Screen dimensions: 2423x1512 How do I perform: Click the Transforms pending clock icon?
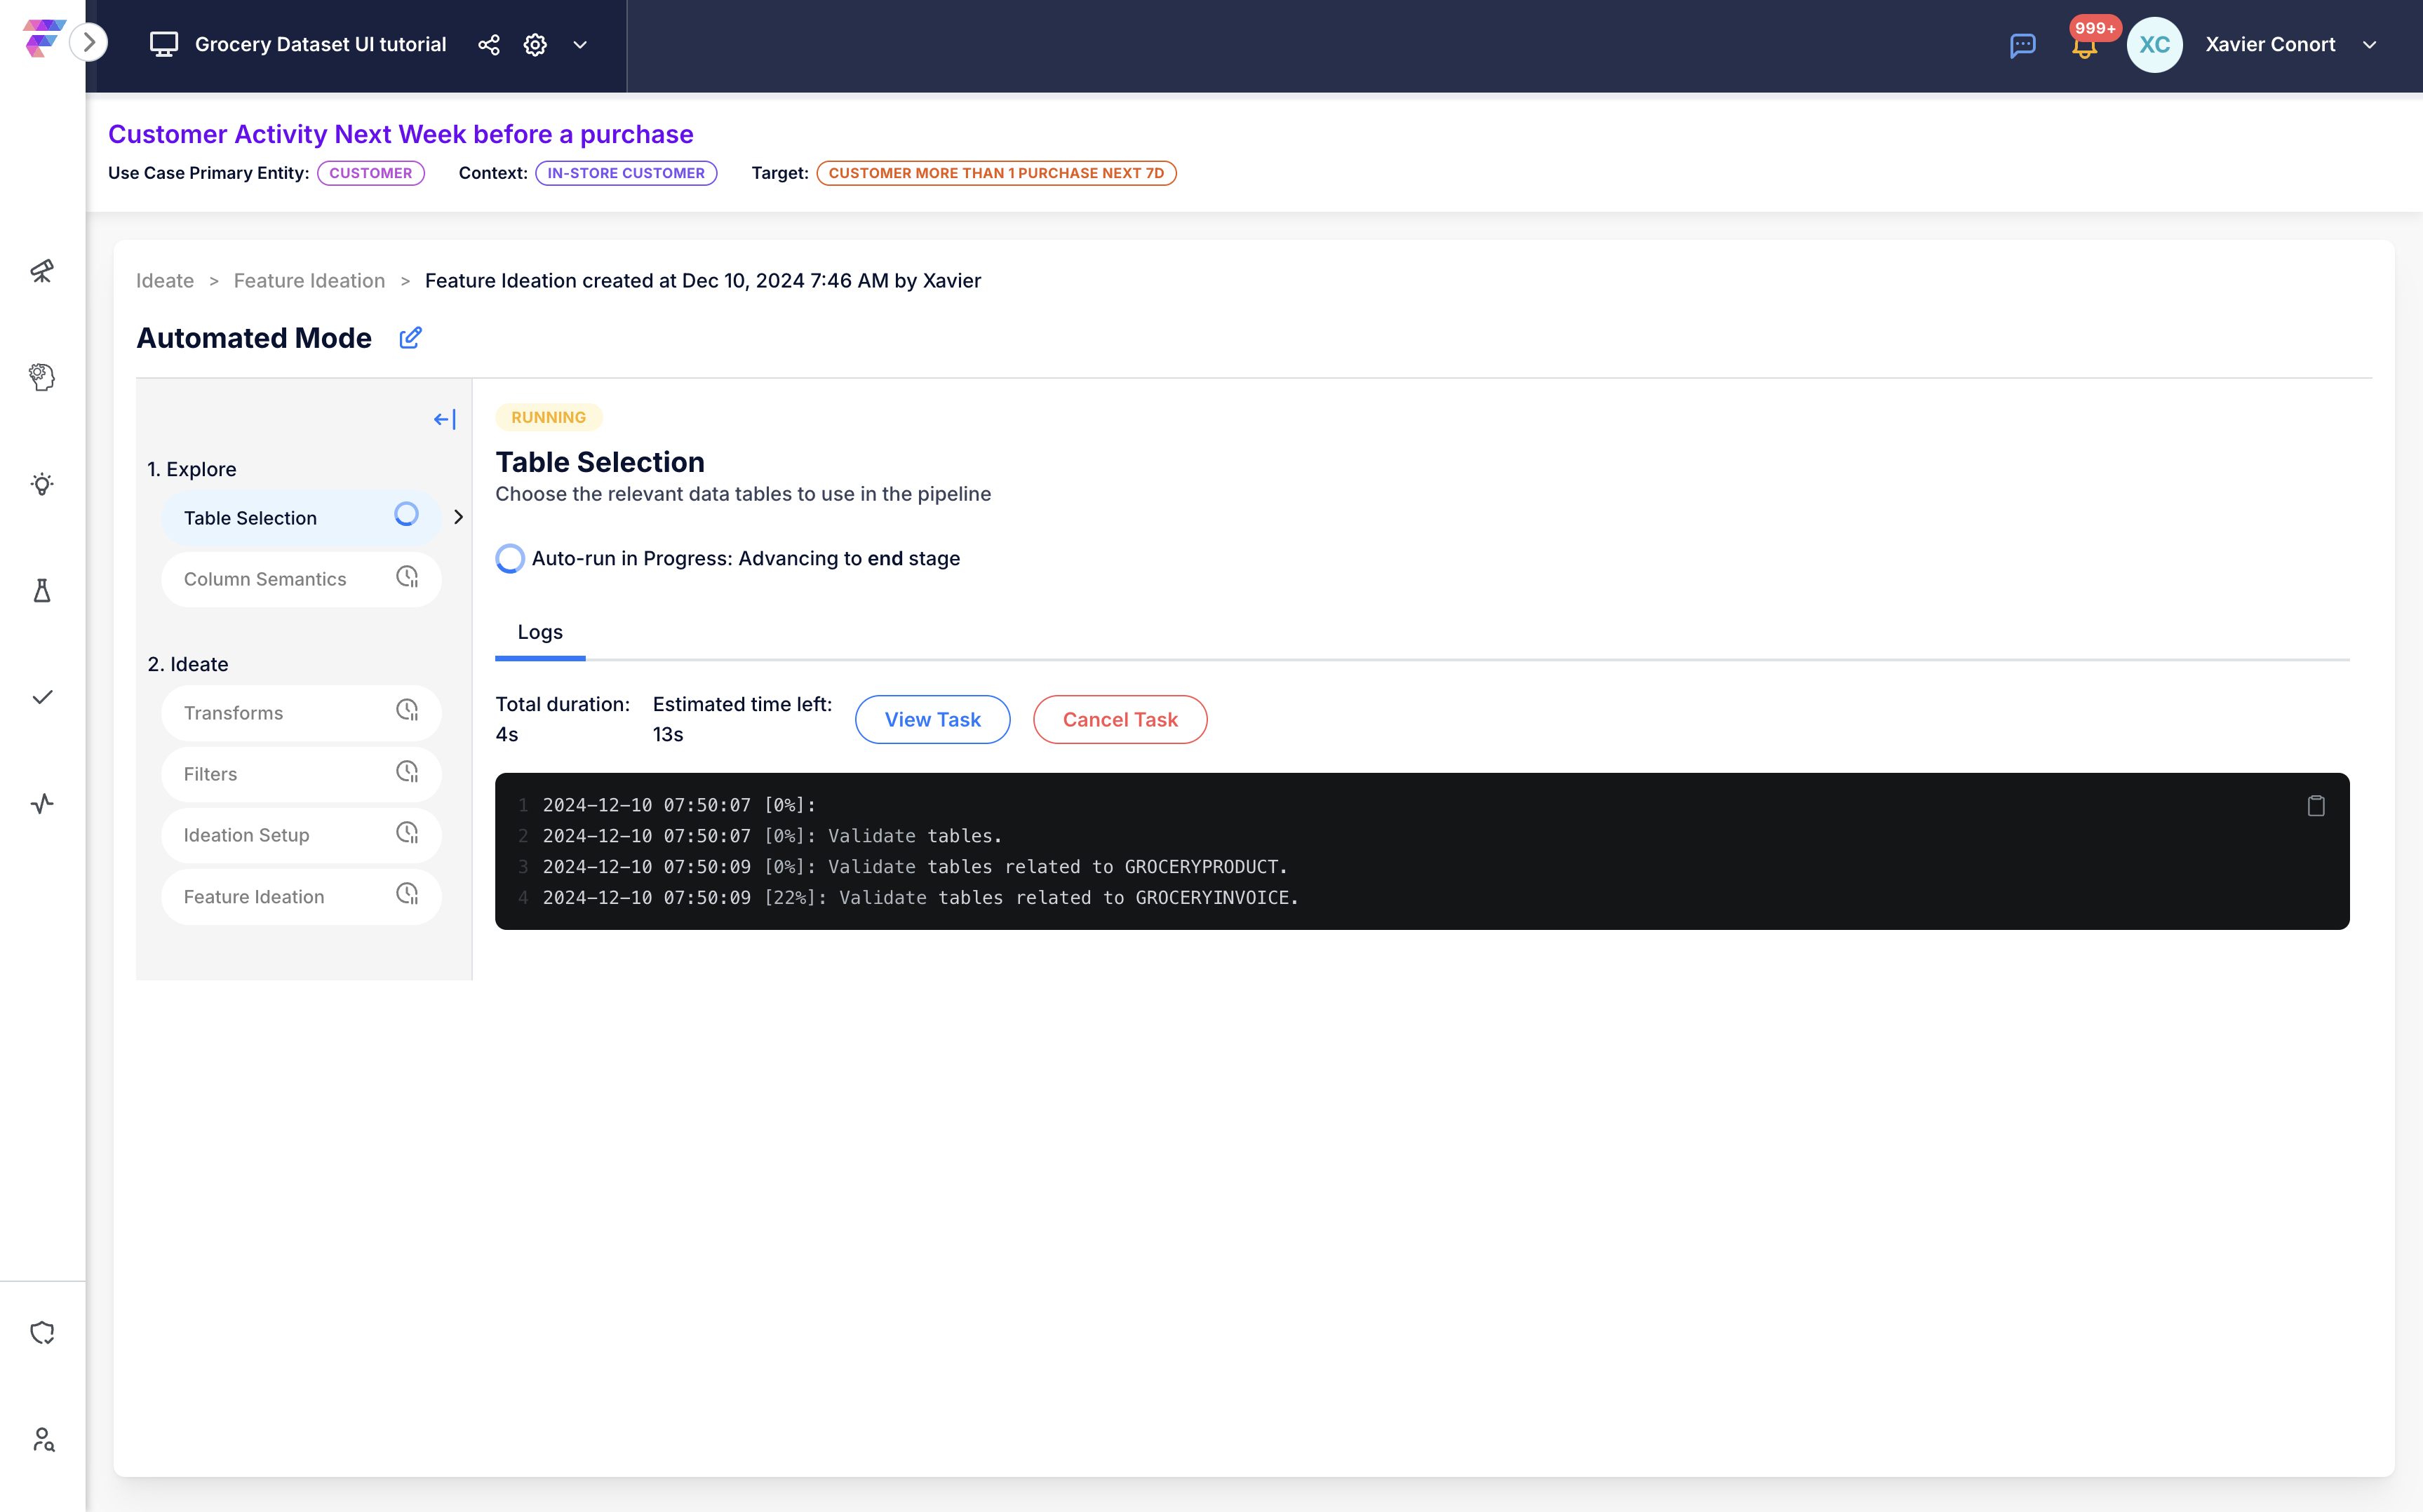407,710
